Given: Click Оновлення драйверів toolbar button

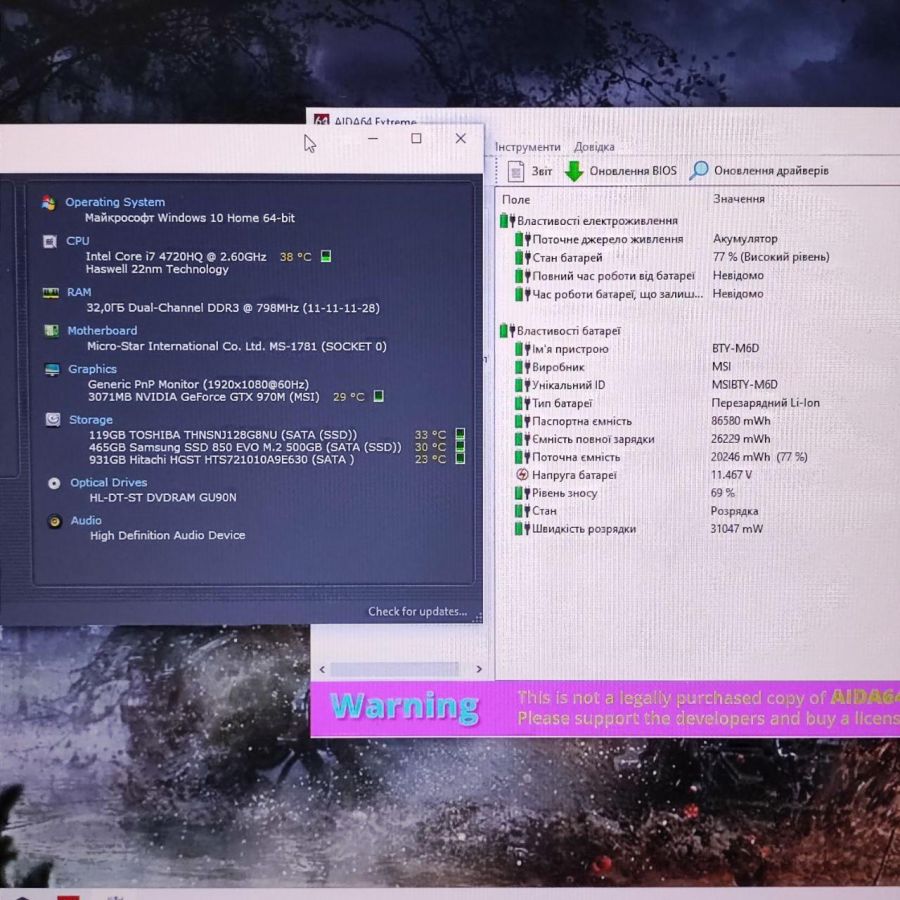Looking at the screenshot, I should [x=759, y=170].
